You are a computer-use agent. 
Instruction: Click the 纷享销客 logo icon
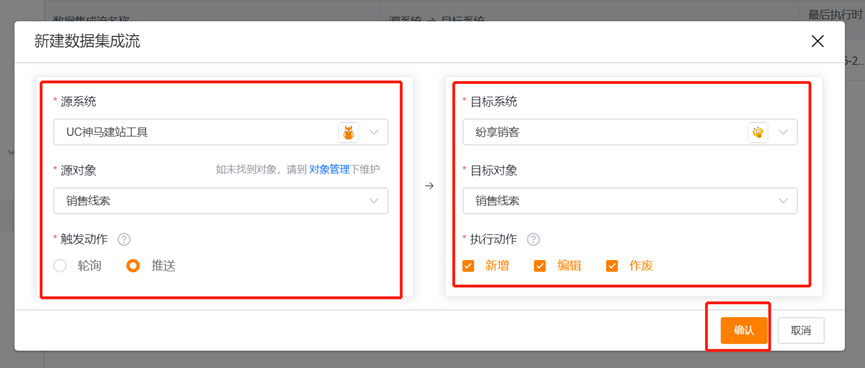758,132
